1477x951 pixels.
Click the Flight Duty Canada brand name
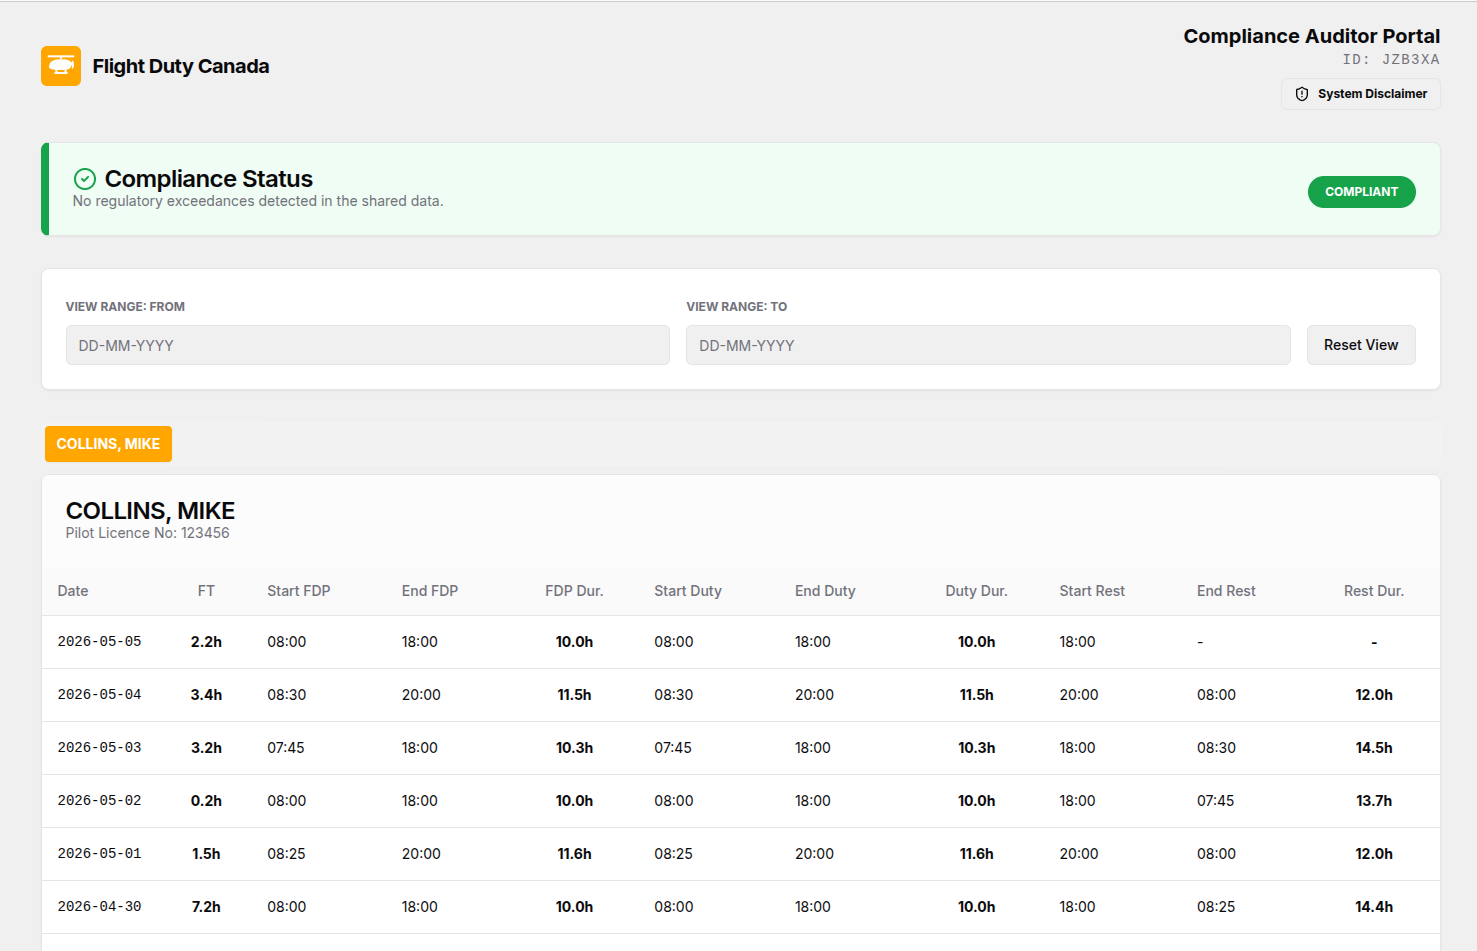(181, 66)
